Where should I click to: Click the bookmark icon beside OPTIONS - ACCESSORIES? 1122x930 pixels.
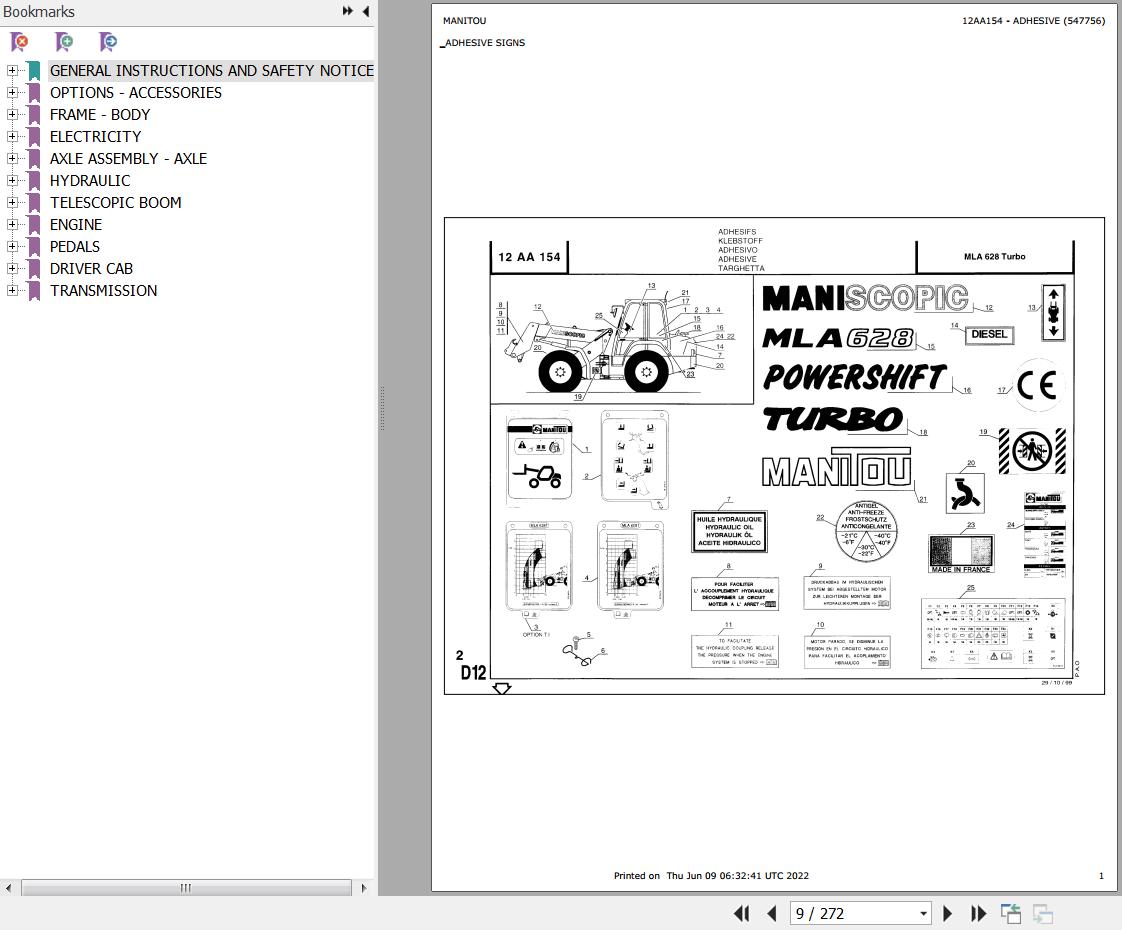pos(34,93)
